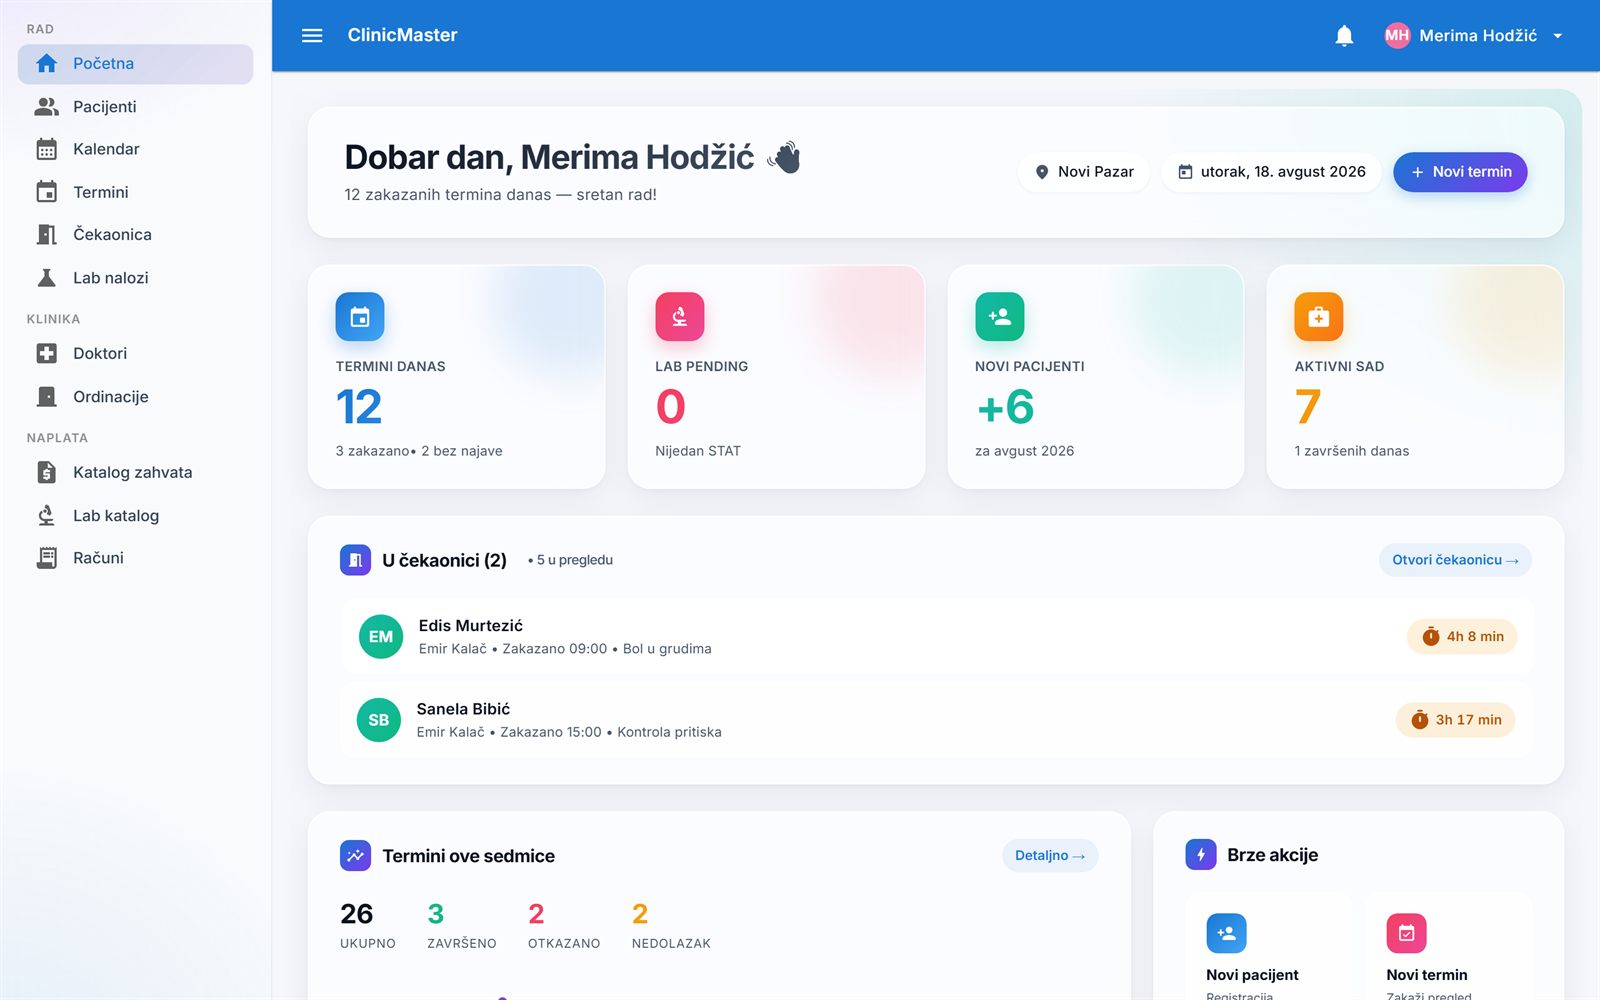Image resolution: width=1600 pixels, height=1000 pixels.
Task: Click the Brze akcije lightning icon
Action: click(1201, 855)
